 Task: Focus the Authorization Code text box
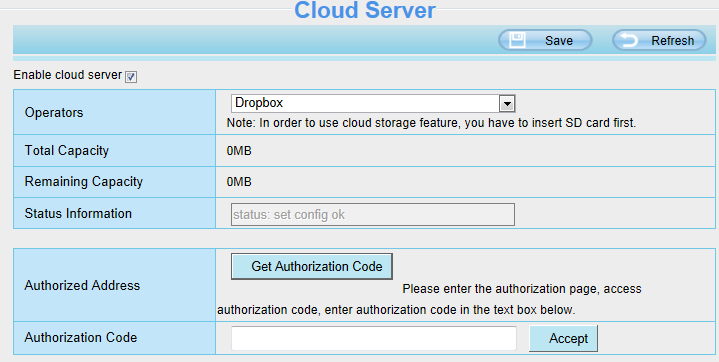pyautogui.click(x=374, y=338)
